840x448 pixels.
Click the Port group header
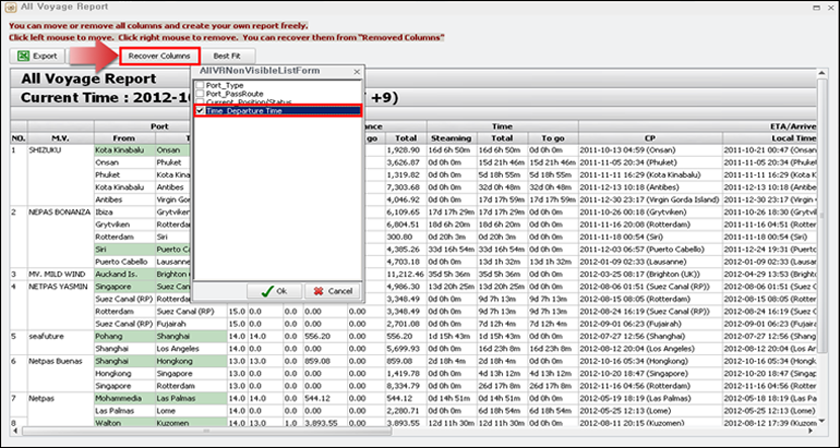tap(160, 126)
